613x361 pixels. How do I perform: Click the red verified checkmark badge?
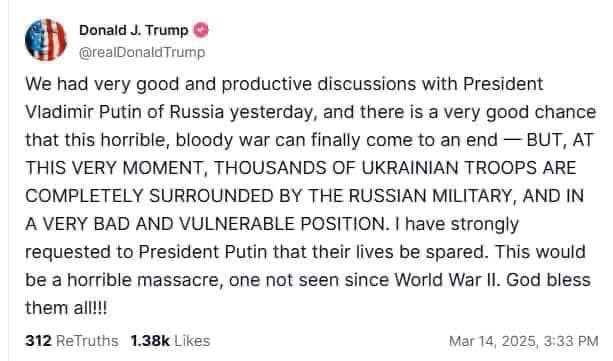click(201, 30)
